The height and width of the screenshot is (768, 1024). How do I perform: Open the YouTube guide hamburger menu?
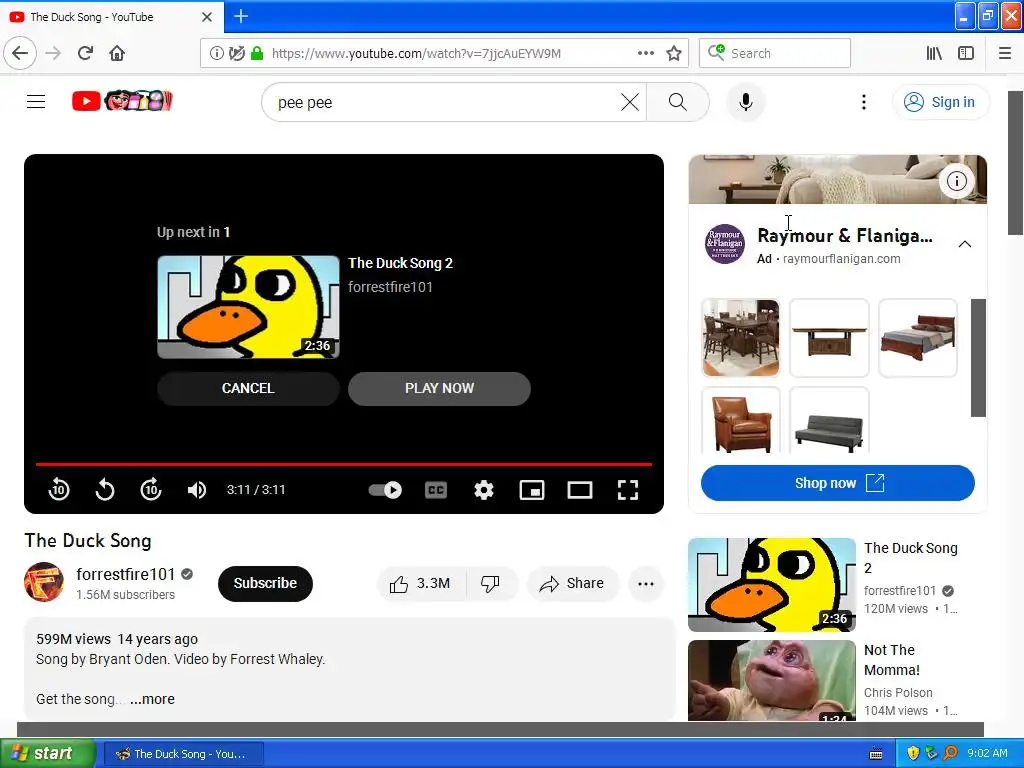36,101
